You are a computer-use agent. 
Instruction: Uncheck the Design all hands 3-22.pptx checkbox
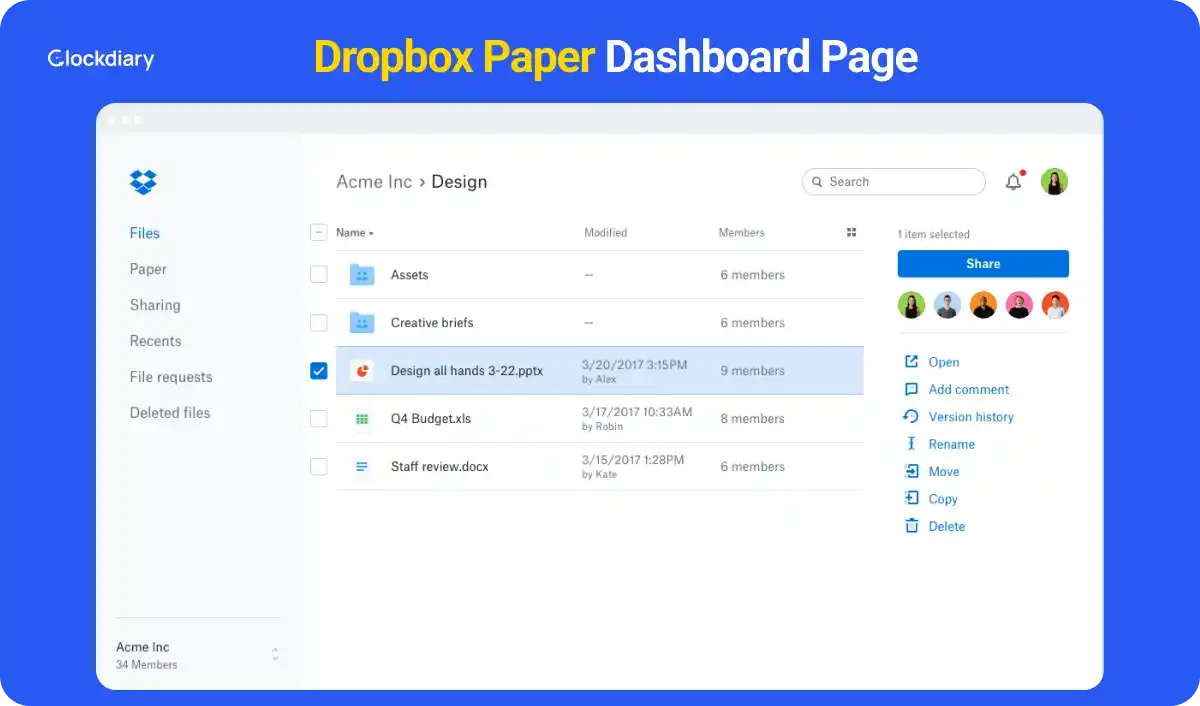pyautogui.click(x=318, y=370)
